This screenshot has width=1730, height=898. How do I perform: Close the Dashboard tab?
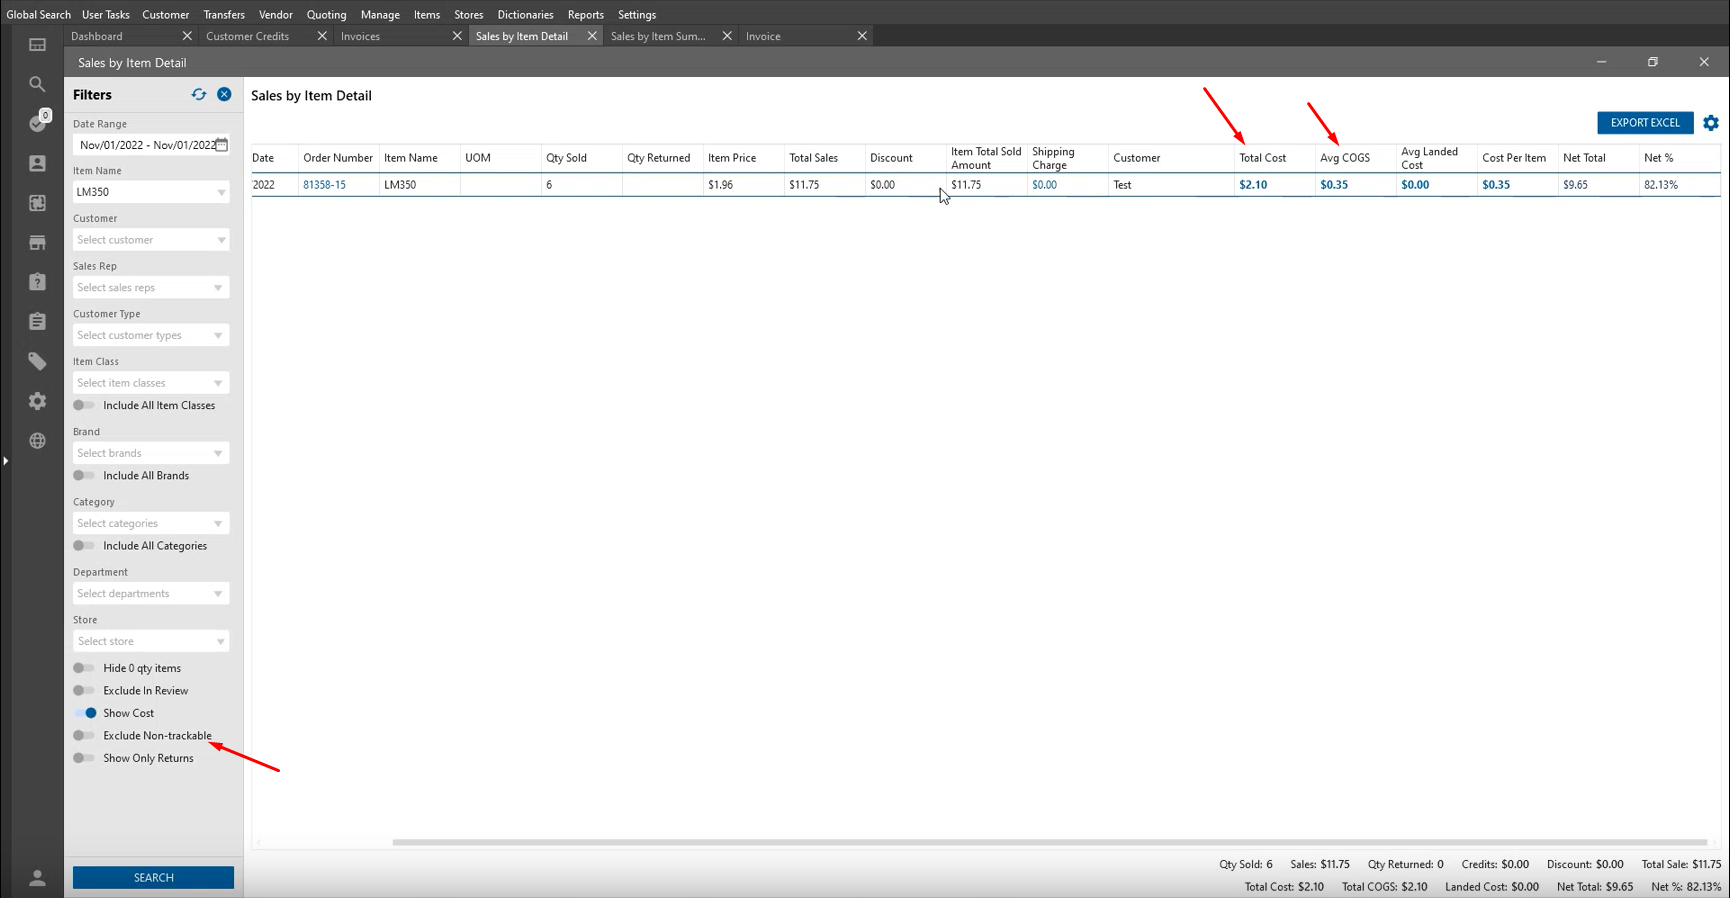tap(187, 36)
